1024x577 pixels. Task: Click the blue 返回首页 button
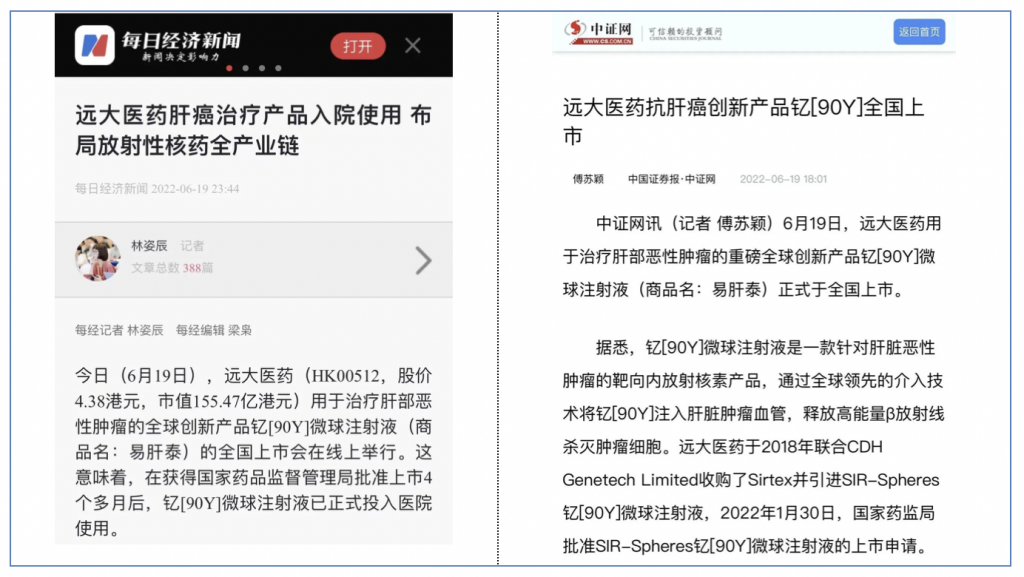click(x=919, y=32)
